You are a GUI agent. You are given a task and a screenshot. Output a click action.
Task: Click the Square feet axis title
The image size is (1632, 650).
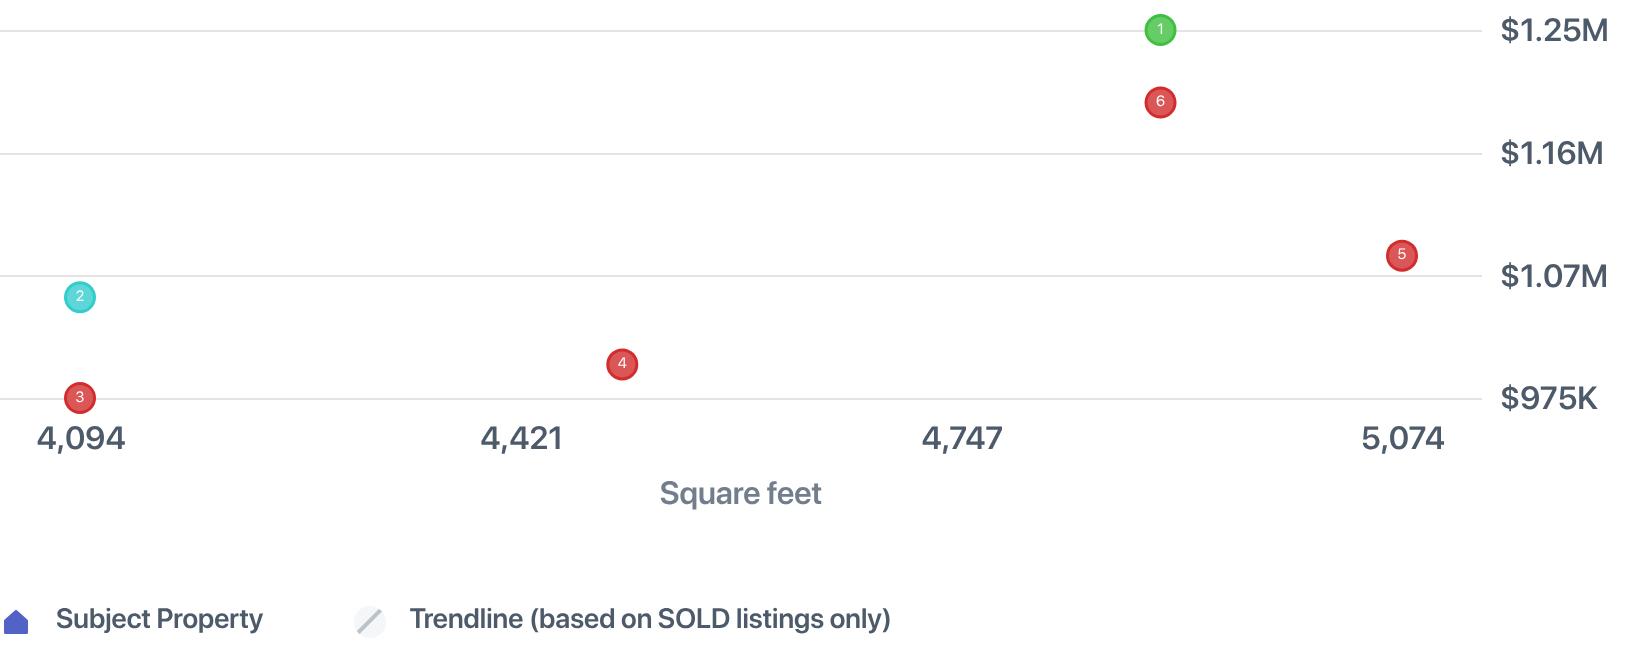click(740, 493)
